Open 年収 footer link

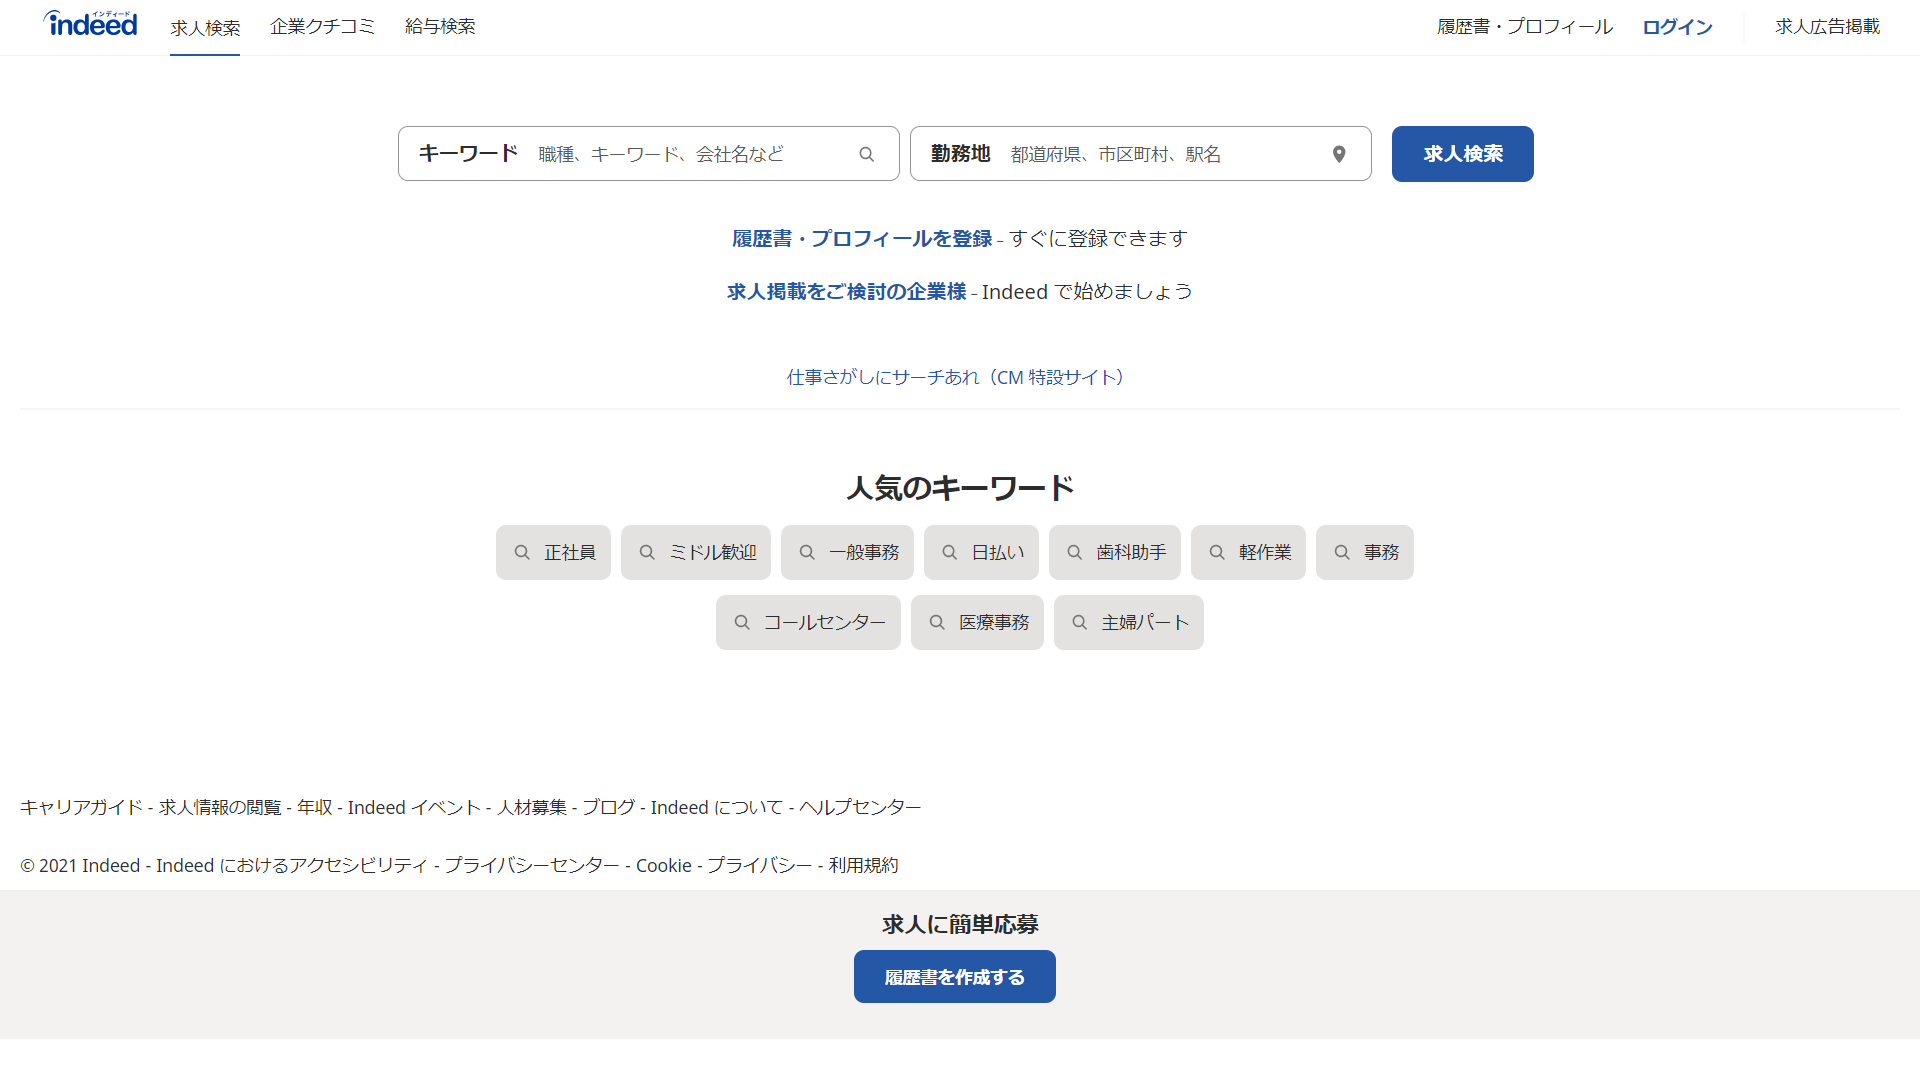(315, 807)
